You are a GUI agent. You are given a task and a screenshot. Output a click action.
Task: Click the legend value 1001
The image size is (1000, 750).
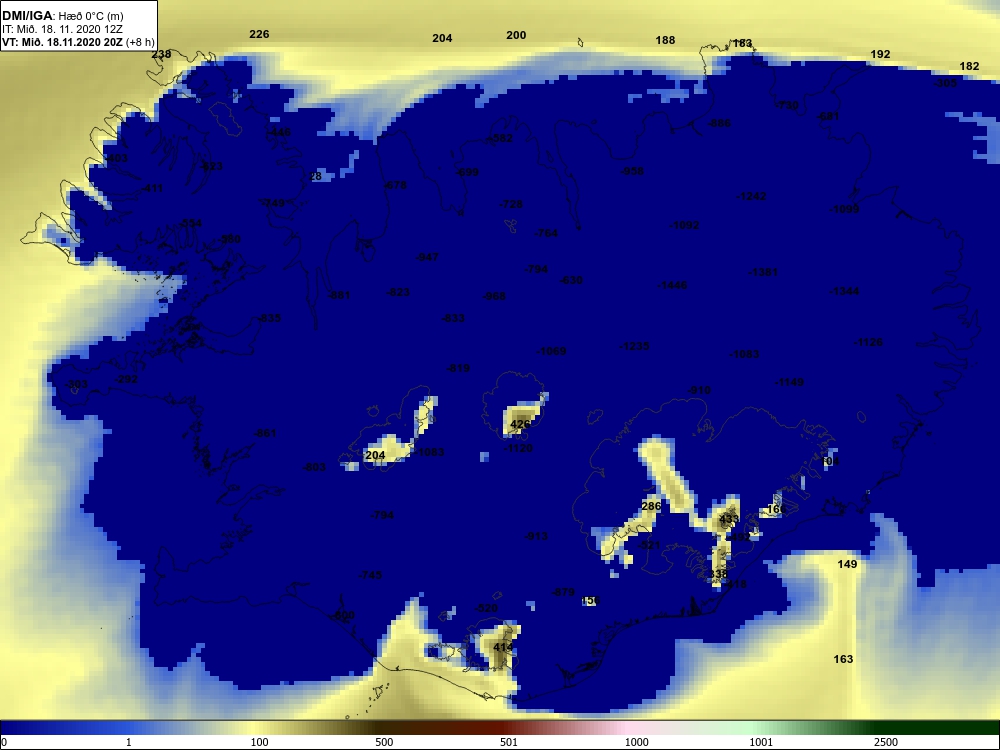point(761,742)
